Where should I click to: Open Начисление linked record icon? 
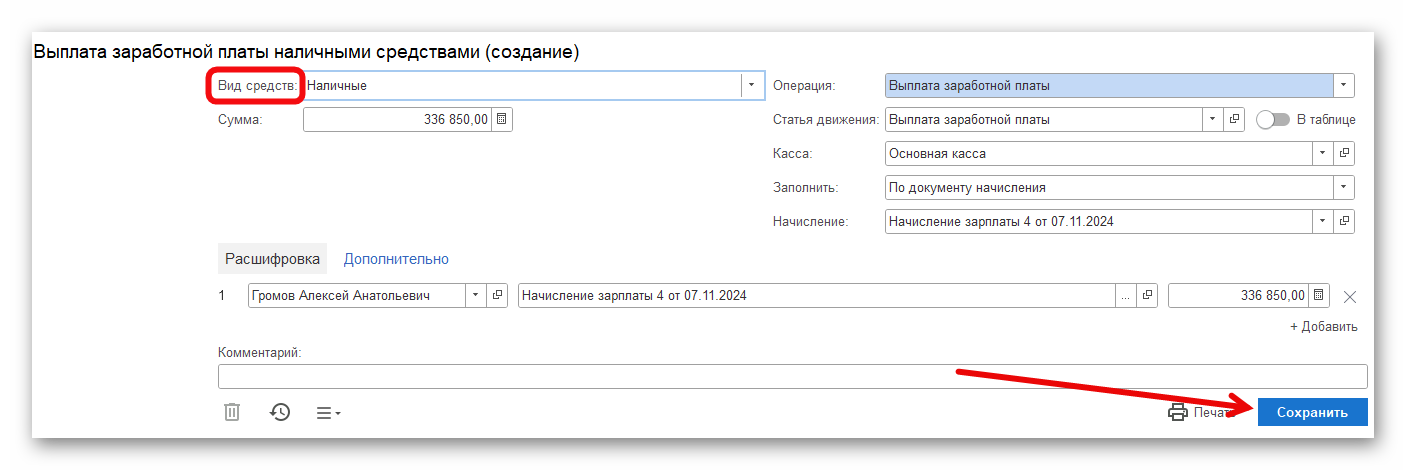point(1345,221)
